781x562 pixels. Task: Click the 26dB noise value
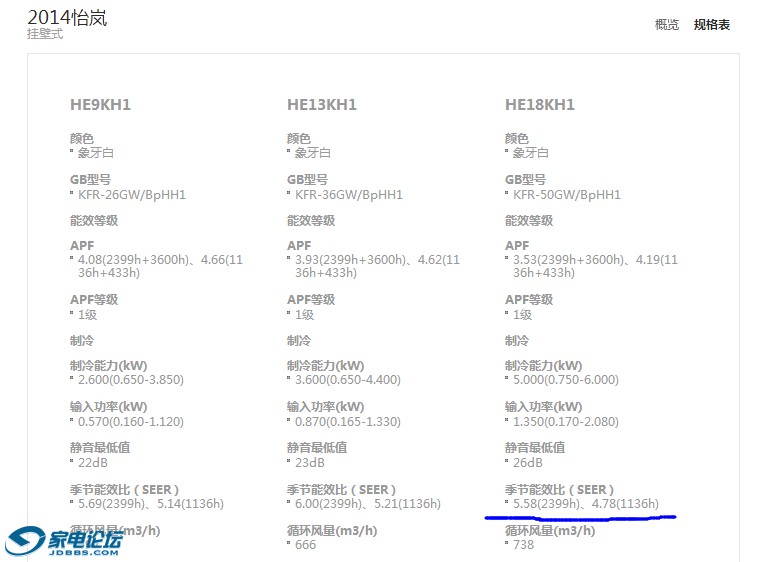528,463
